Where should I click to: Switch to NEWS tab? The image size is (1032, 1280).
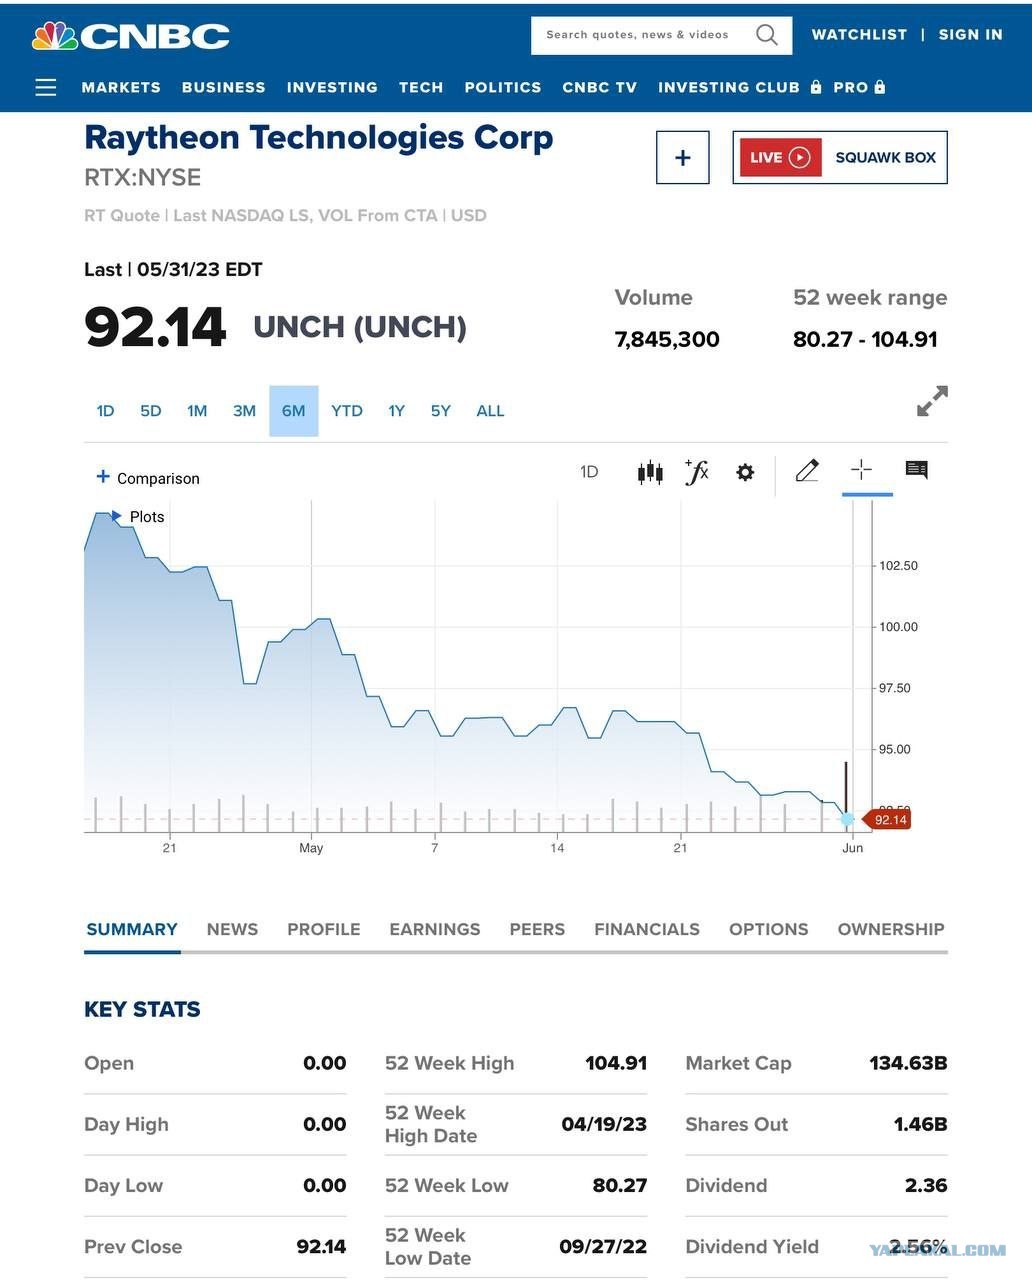tap(232, 929)
